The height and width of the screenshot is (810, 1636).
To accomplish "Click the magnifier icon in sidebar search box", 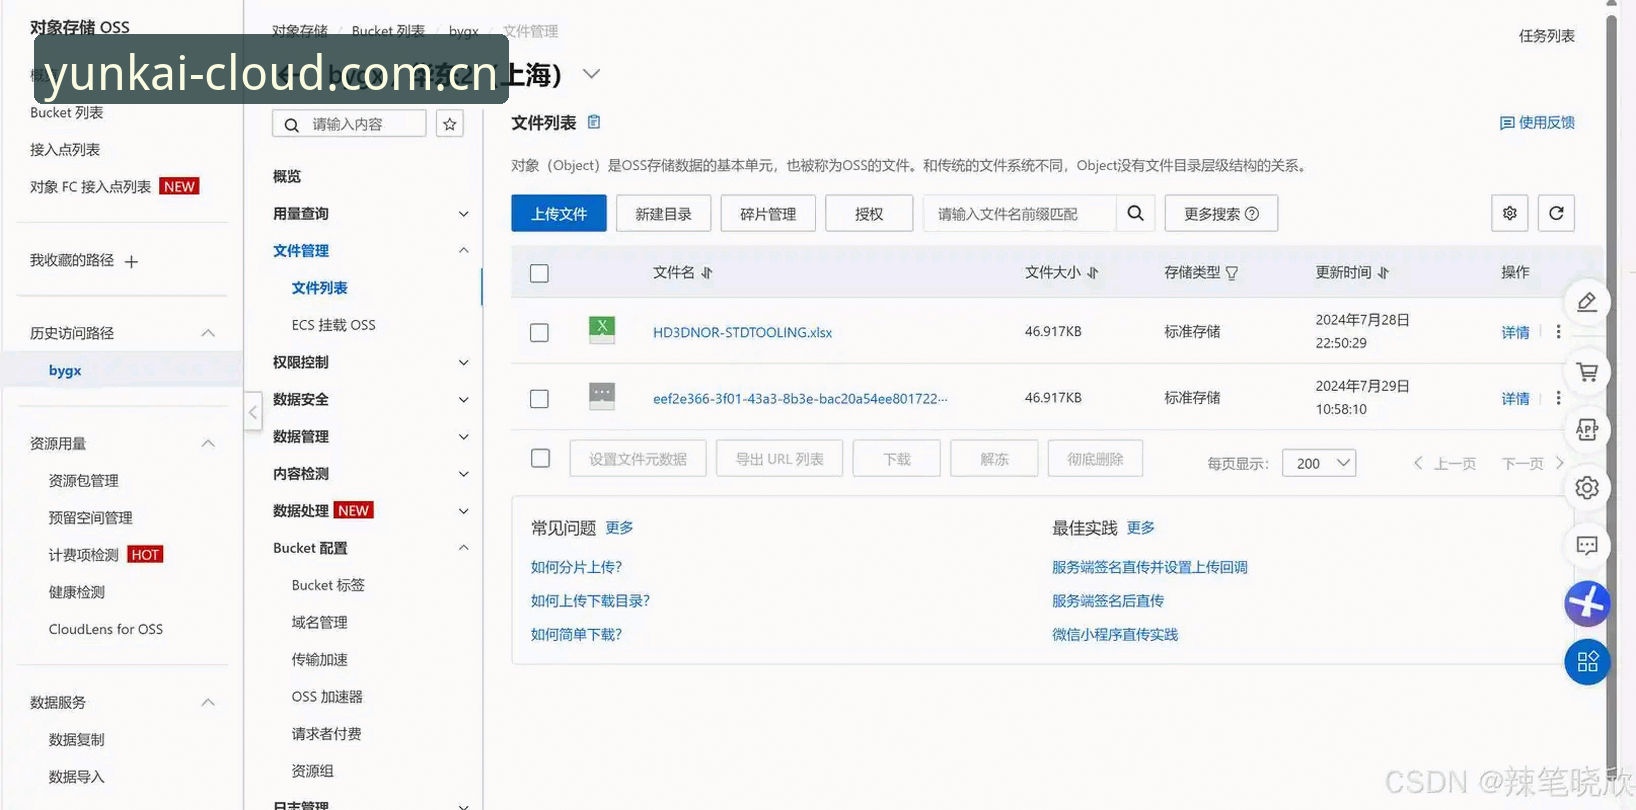I will (291, 125).
